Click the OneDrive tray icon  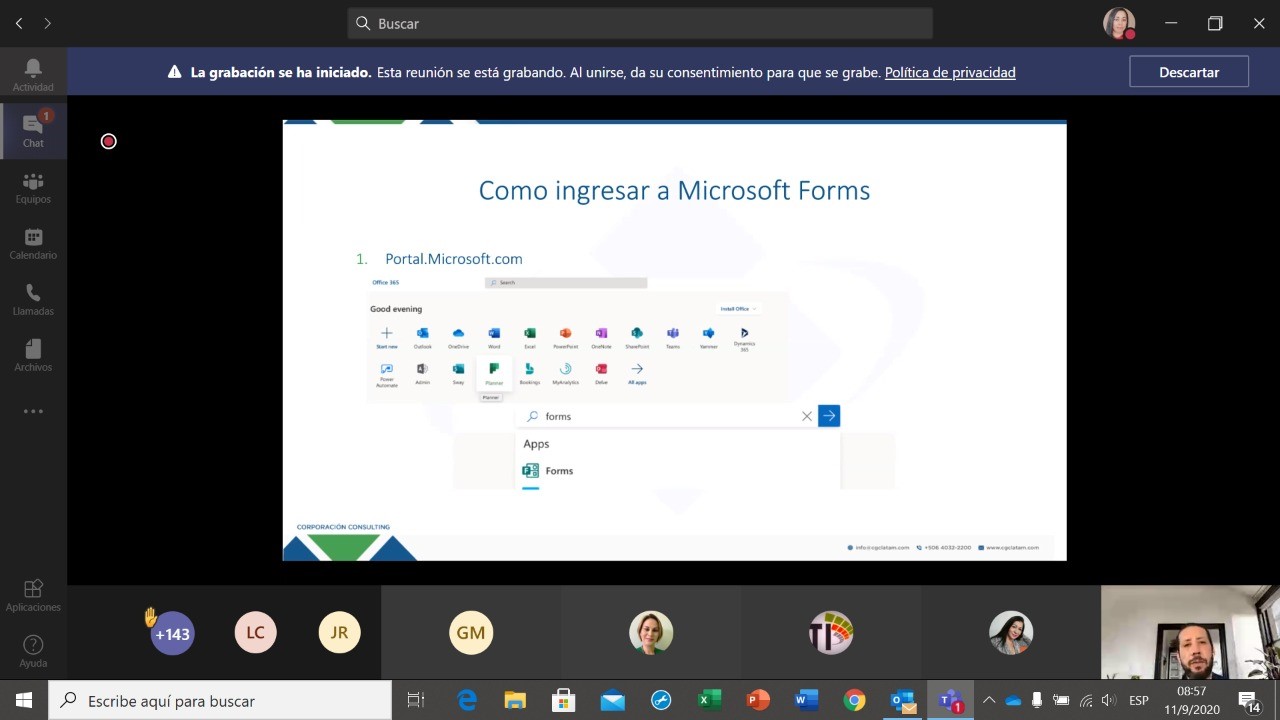(x=1013, y=700)
